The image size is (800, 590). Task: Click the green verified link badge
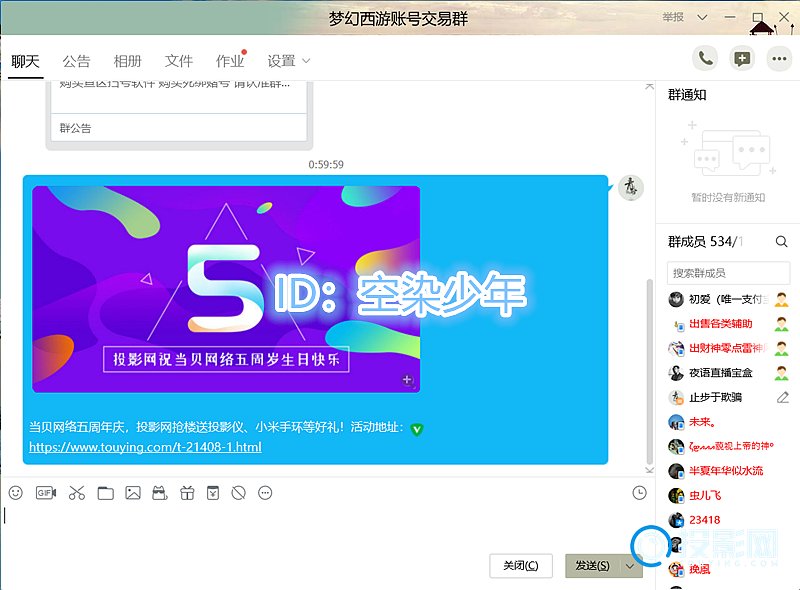417,429
